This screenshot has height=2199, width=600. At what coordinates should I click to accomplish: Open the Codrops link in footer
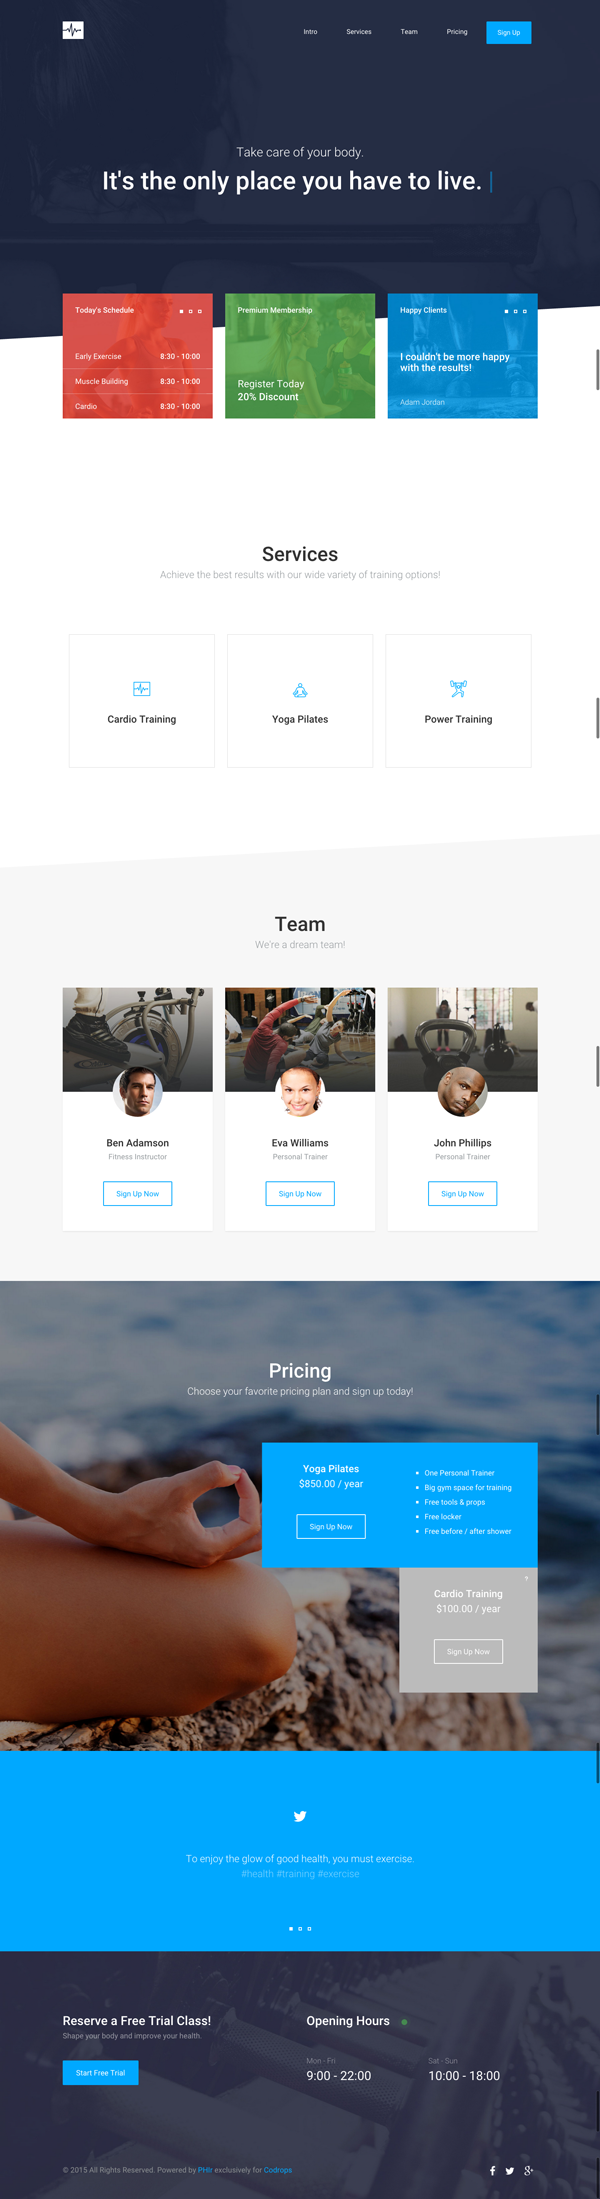278,2170
